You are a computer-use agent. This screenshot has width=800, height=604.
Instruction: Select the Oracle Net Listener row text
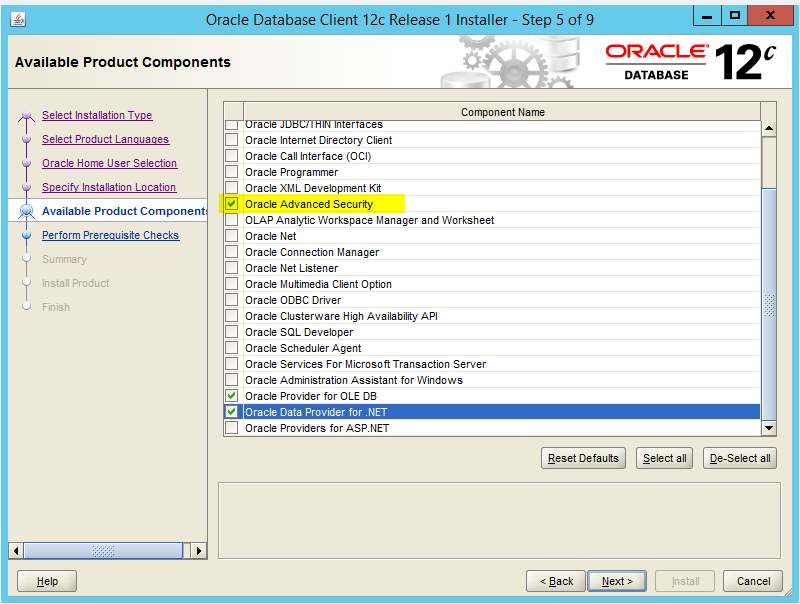(291, 268)
